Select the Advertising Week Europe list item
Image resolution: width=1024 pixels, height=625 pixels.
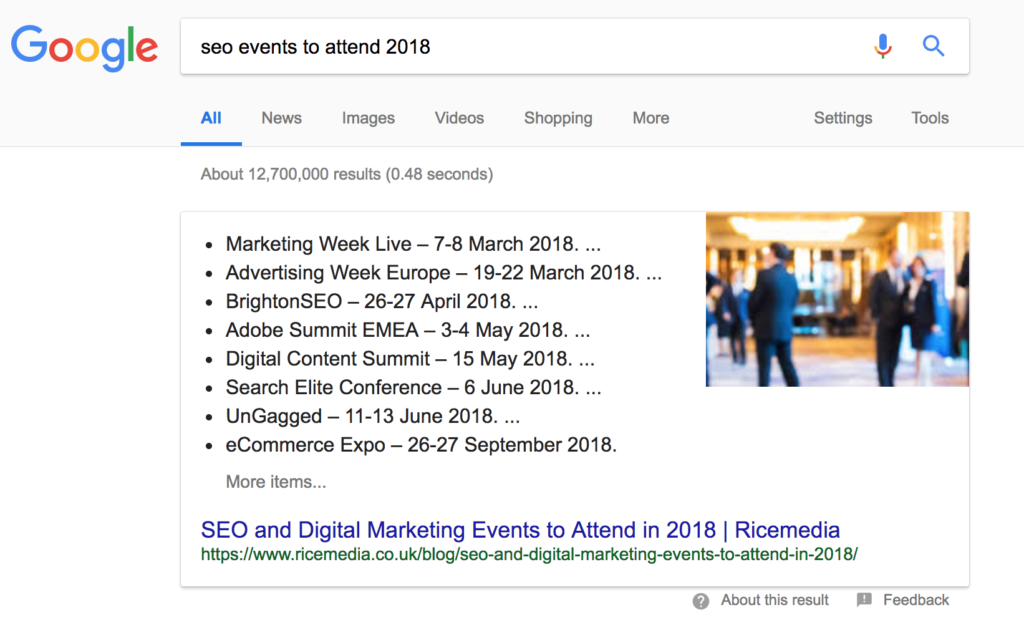(443, 273)
